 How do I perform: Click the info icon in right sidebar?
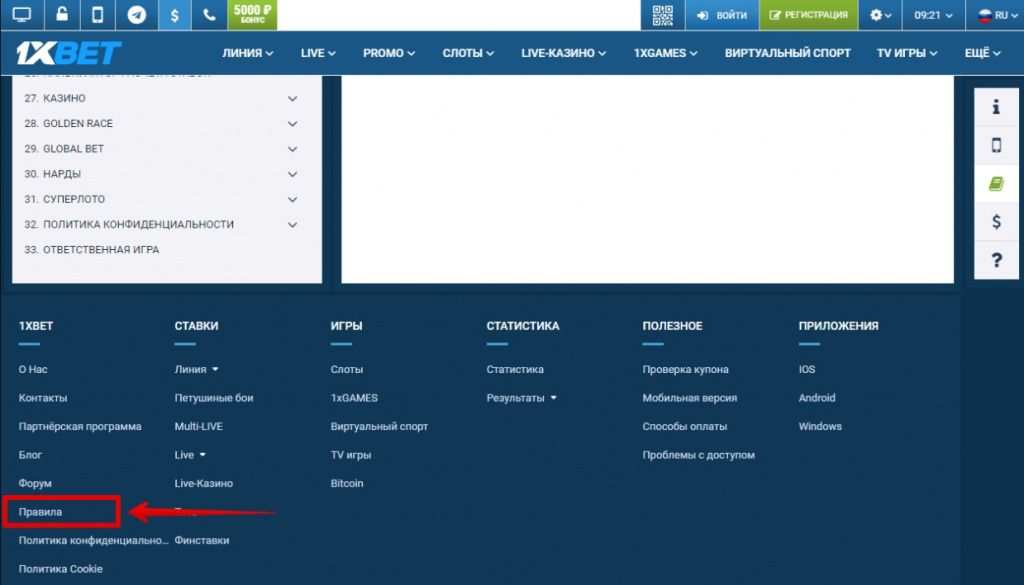point(996,107)
